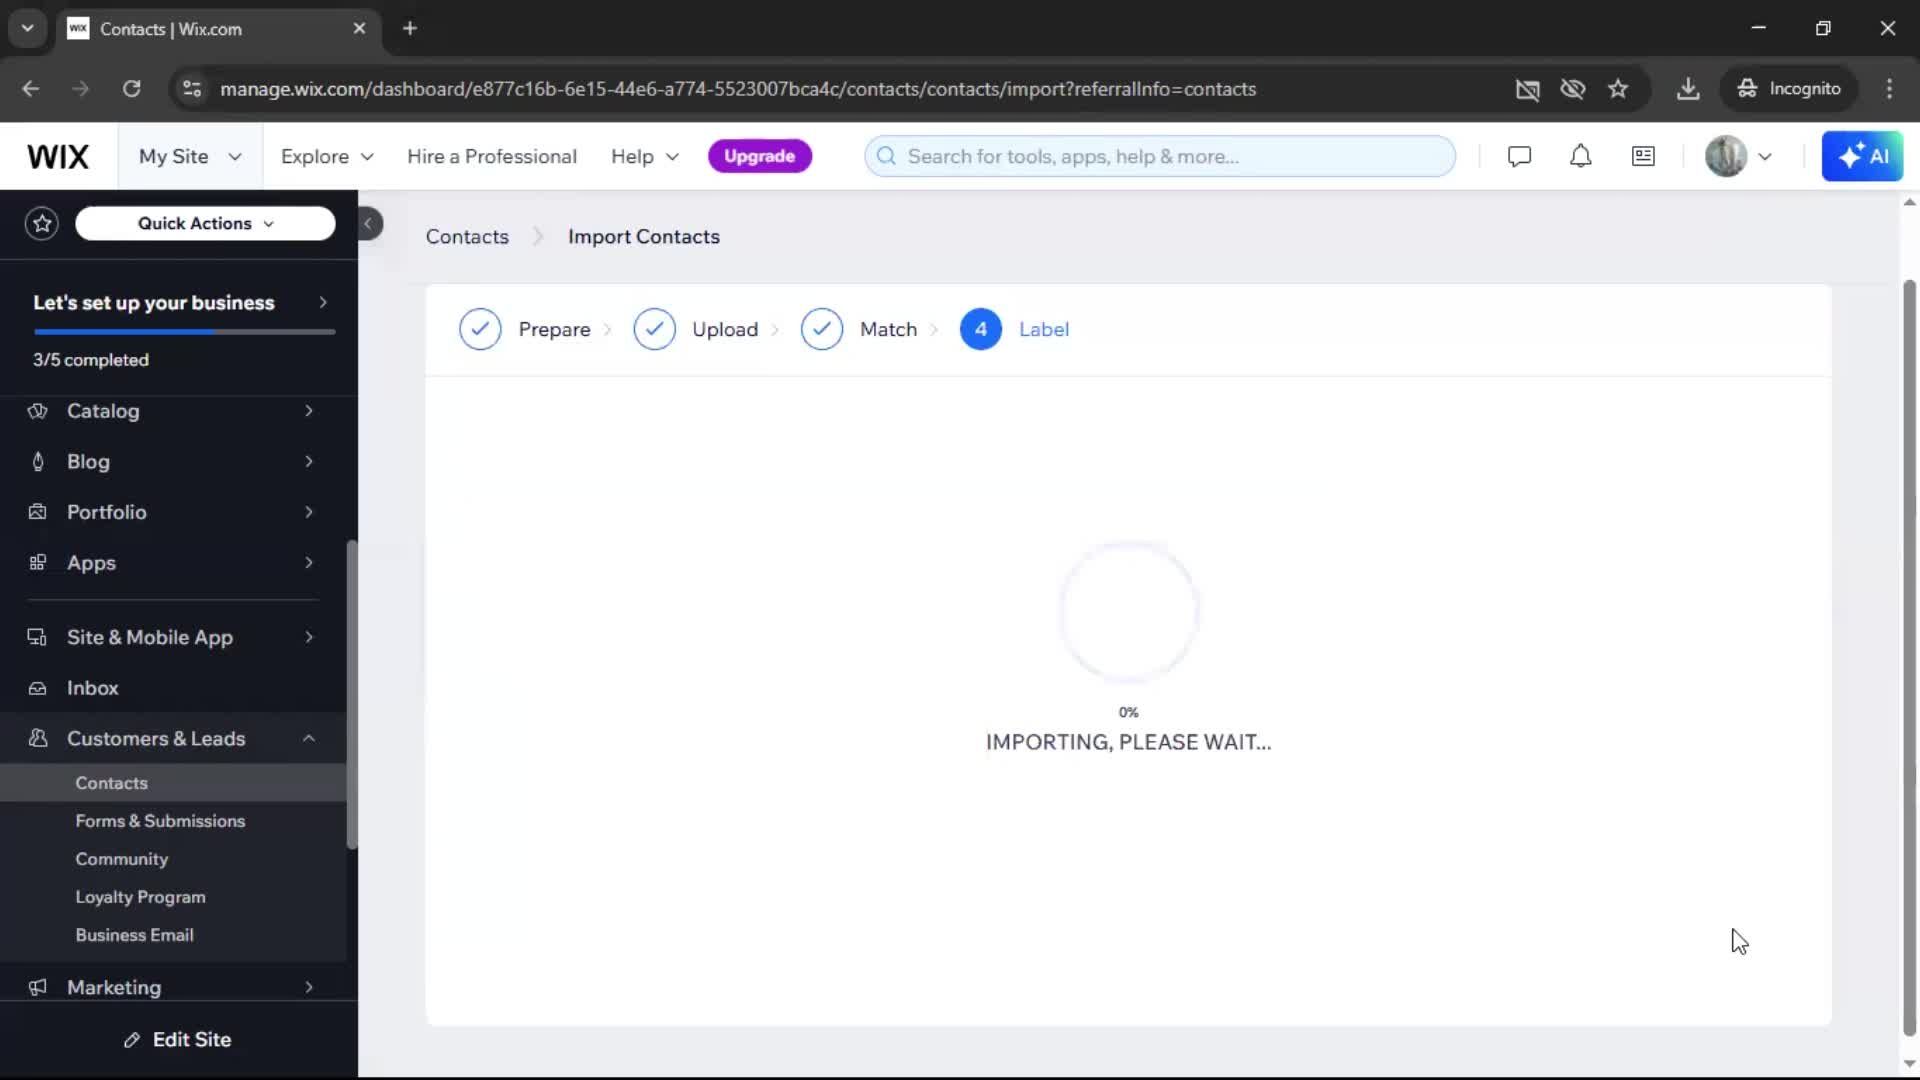Open the Chrome three-dot menu
This screenshot has width=1920, height=1080.
(x=1889, y=89)
